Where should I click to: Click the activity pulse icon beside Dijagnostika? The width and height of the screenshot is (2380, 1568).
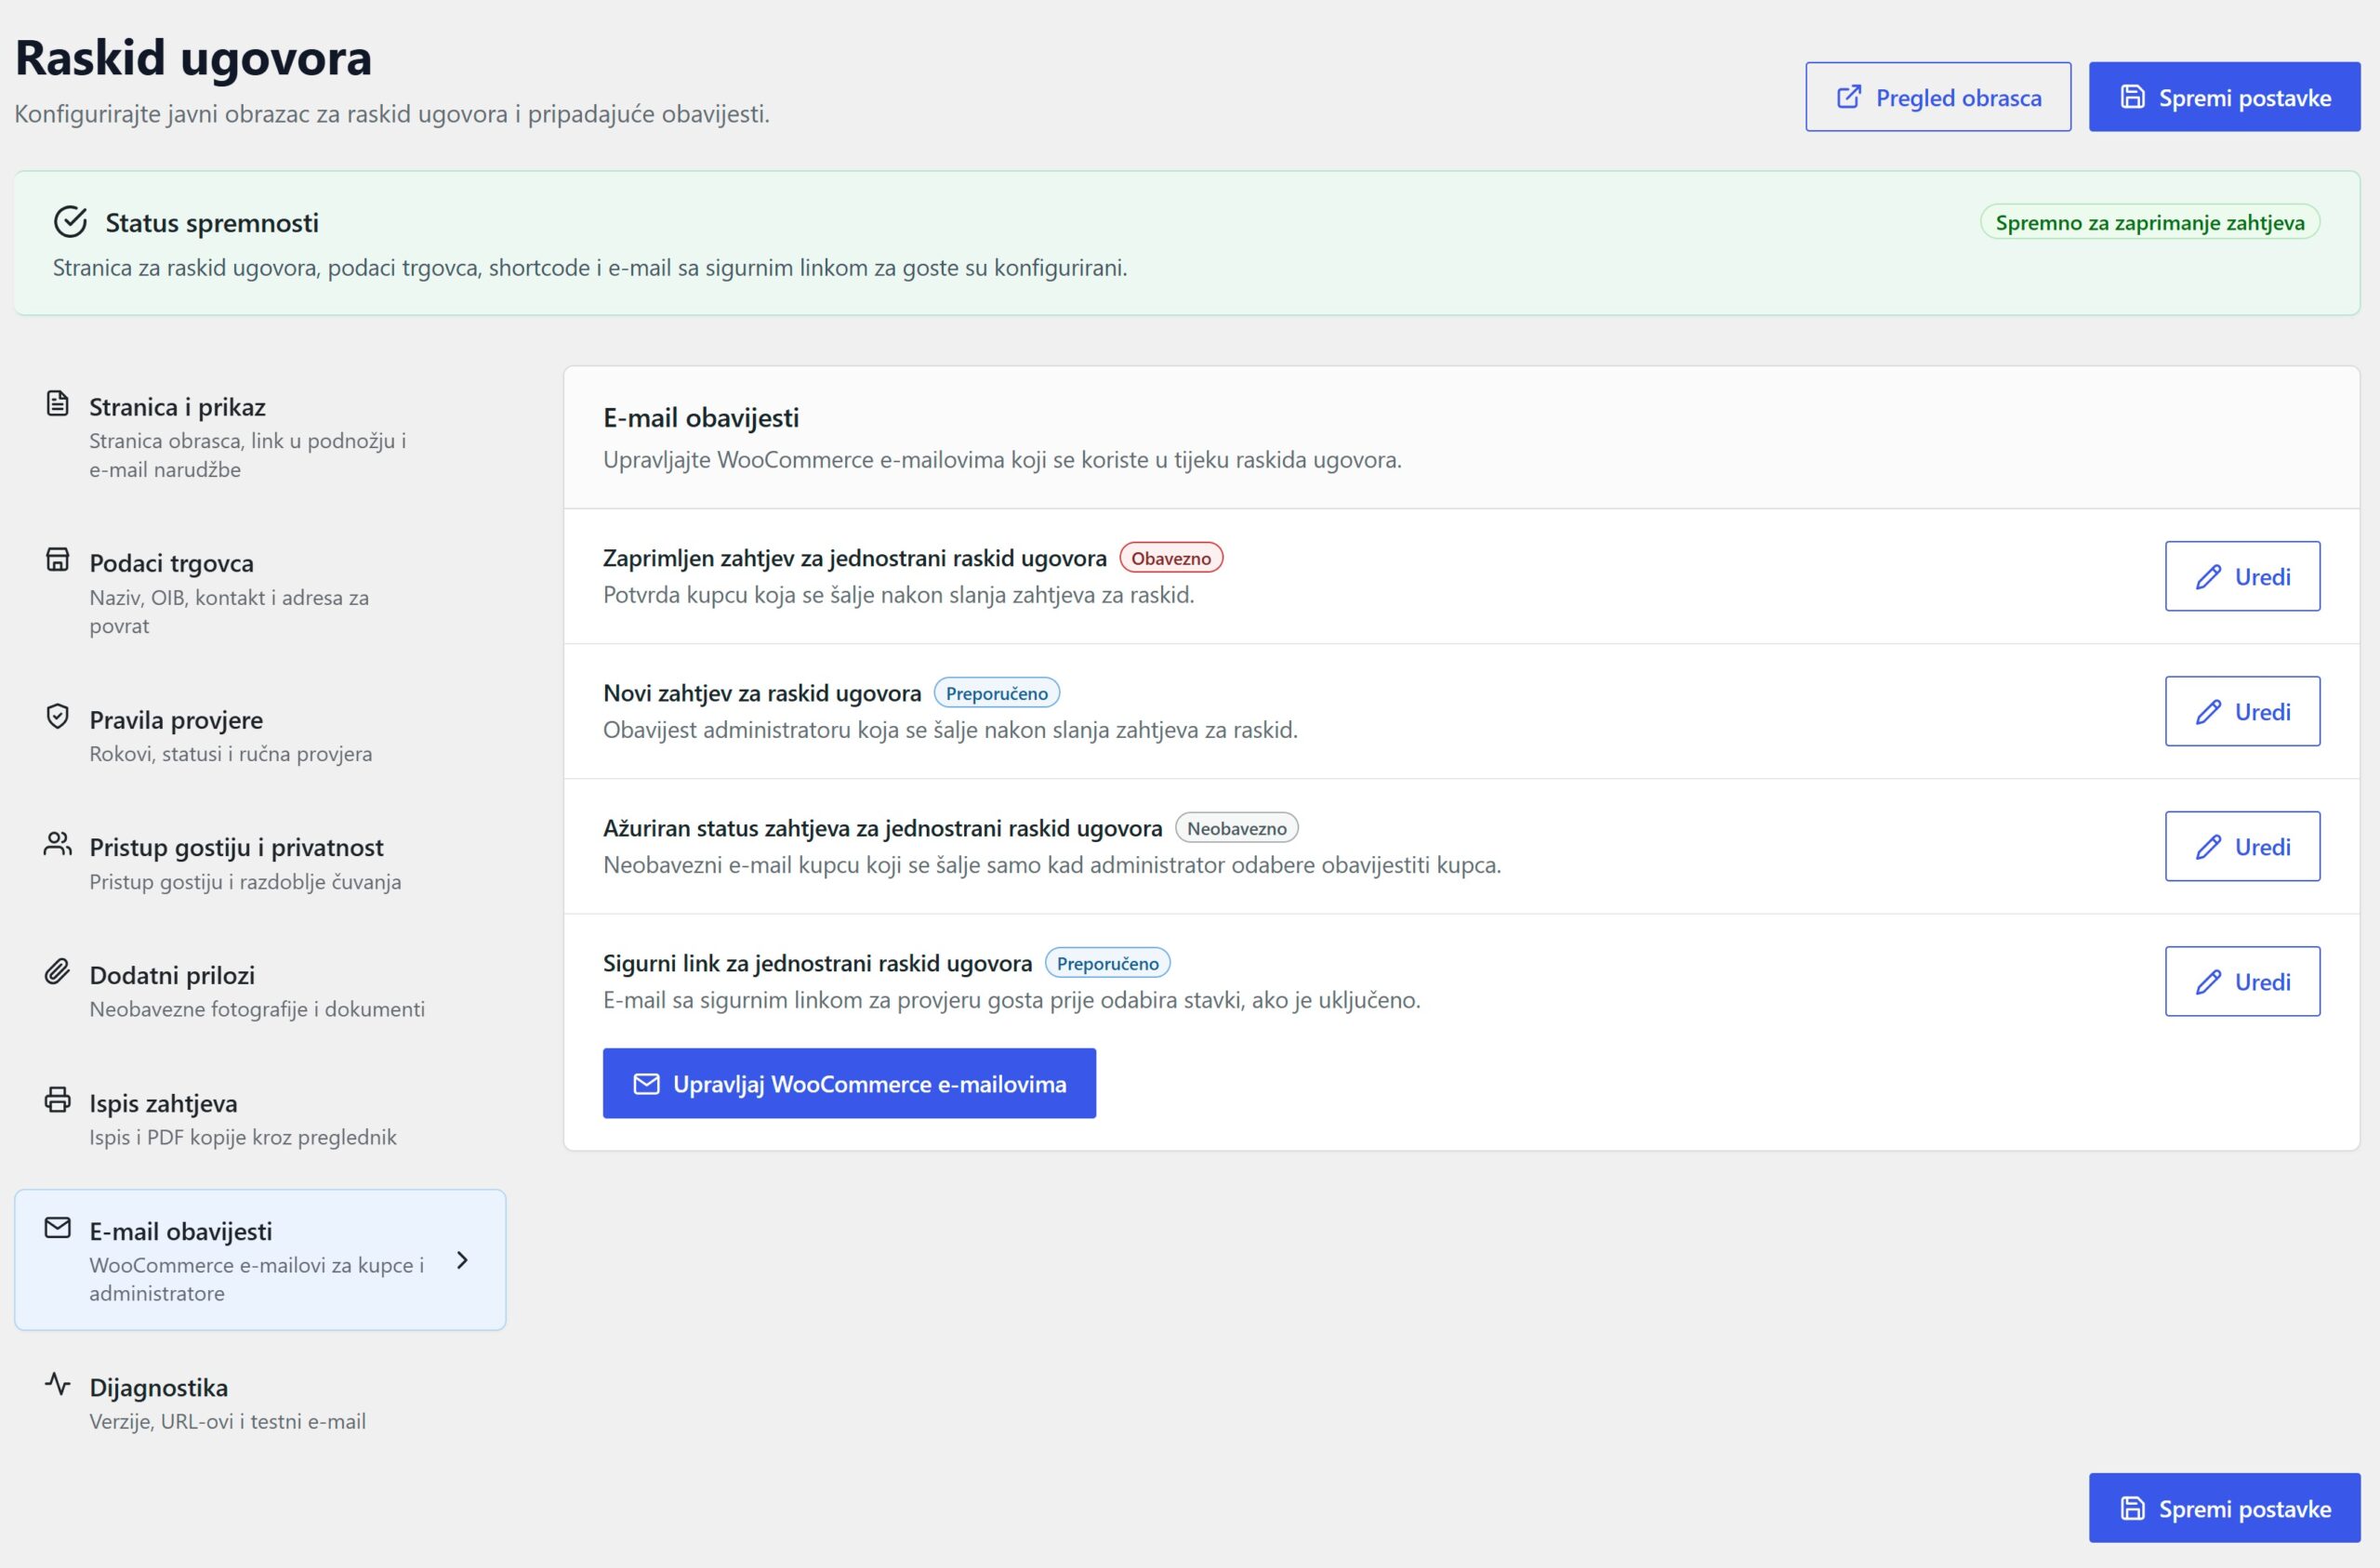(58, 1384)
